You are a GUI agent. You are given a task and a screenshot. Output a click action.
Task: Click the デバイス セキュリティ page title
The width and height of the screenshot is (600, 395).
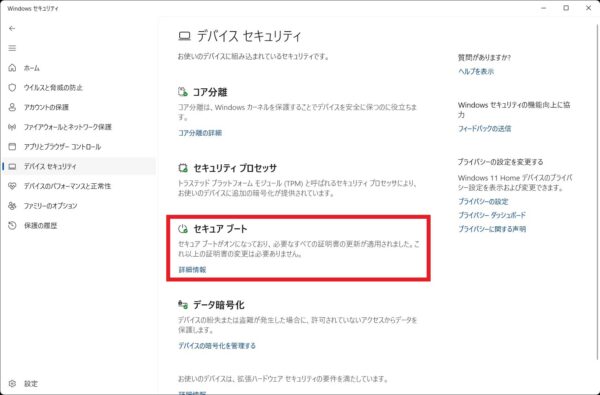[249, 36]
